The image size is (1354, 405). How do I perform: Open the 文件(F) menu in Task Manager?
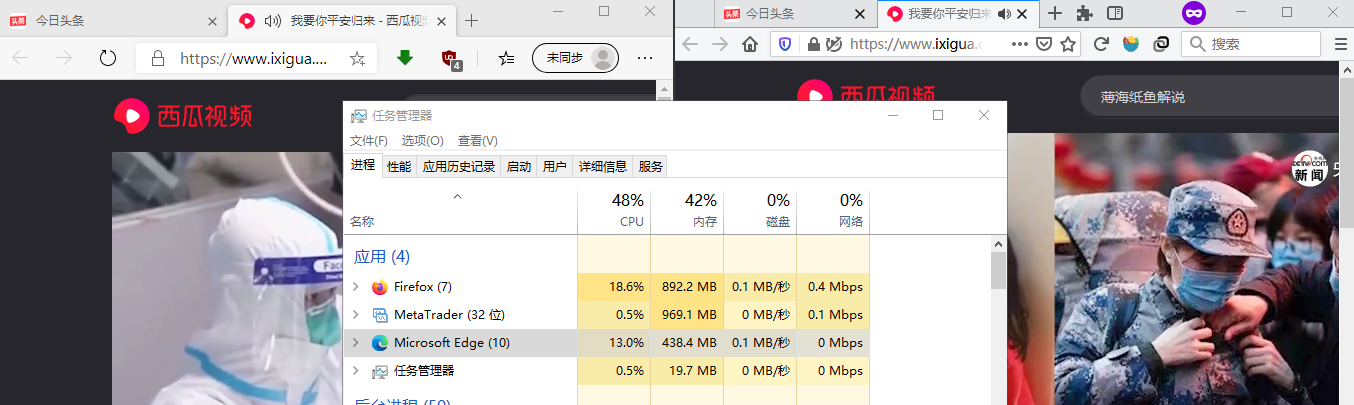(x=369, y=141)
